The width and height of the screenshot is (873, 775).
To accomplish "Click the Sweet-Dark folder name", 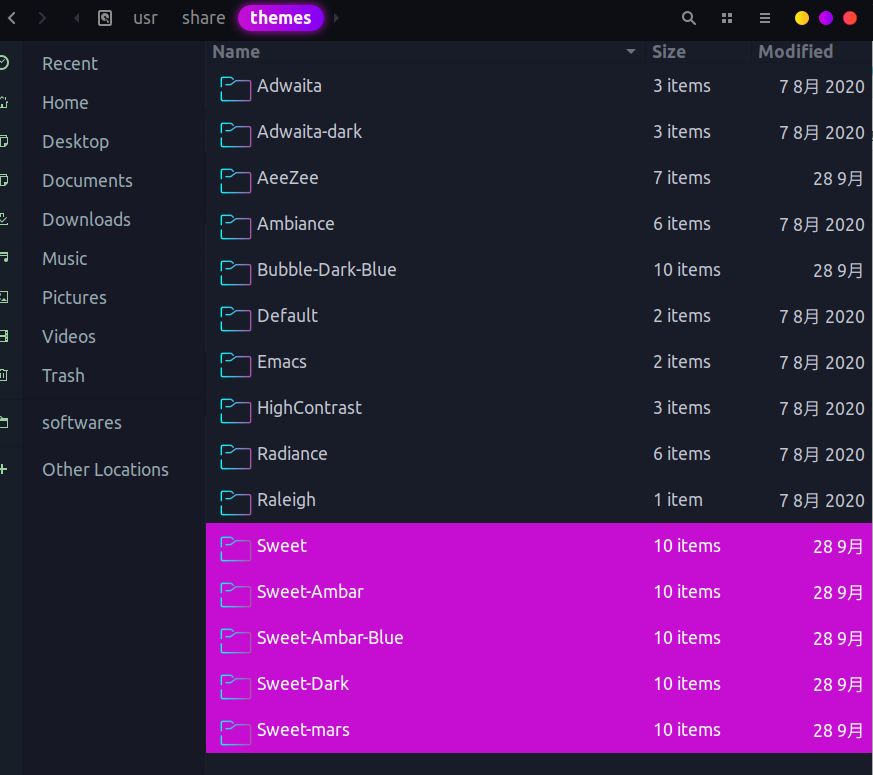I will click(303, 684).
